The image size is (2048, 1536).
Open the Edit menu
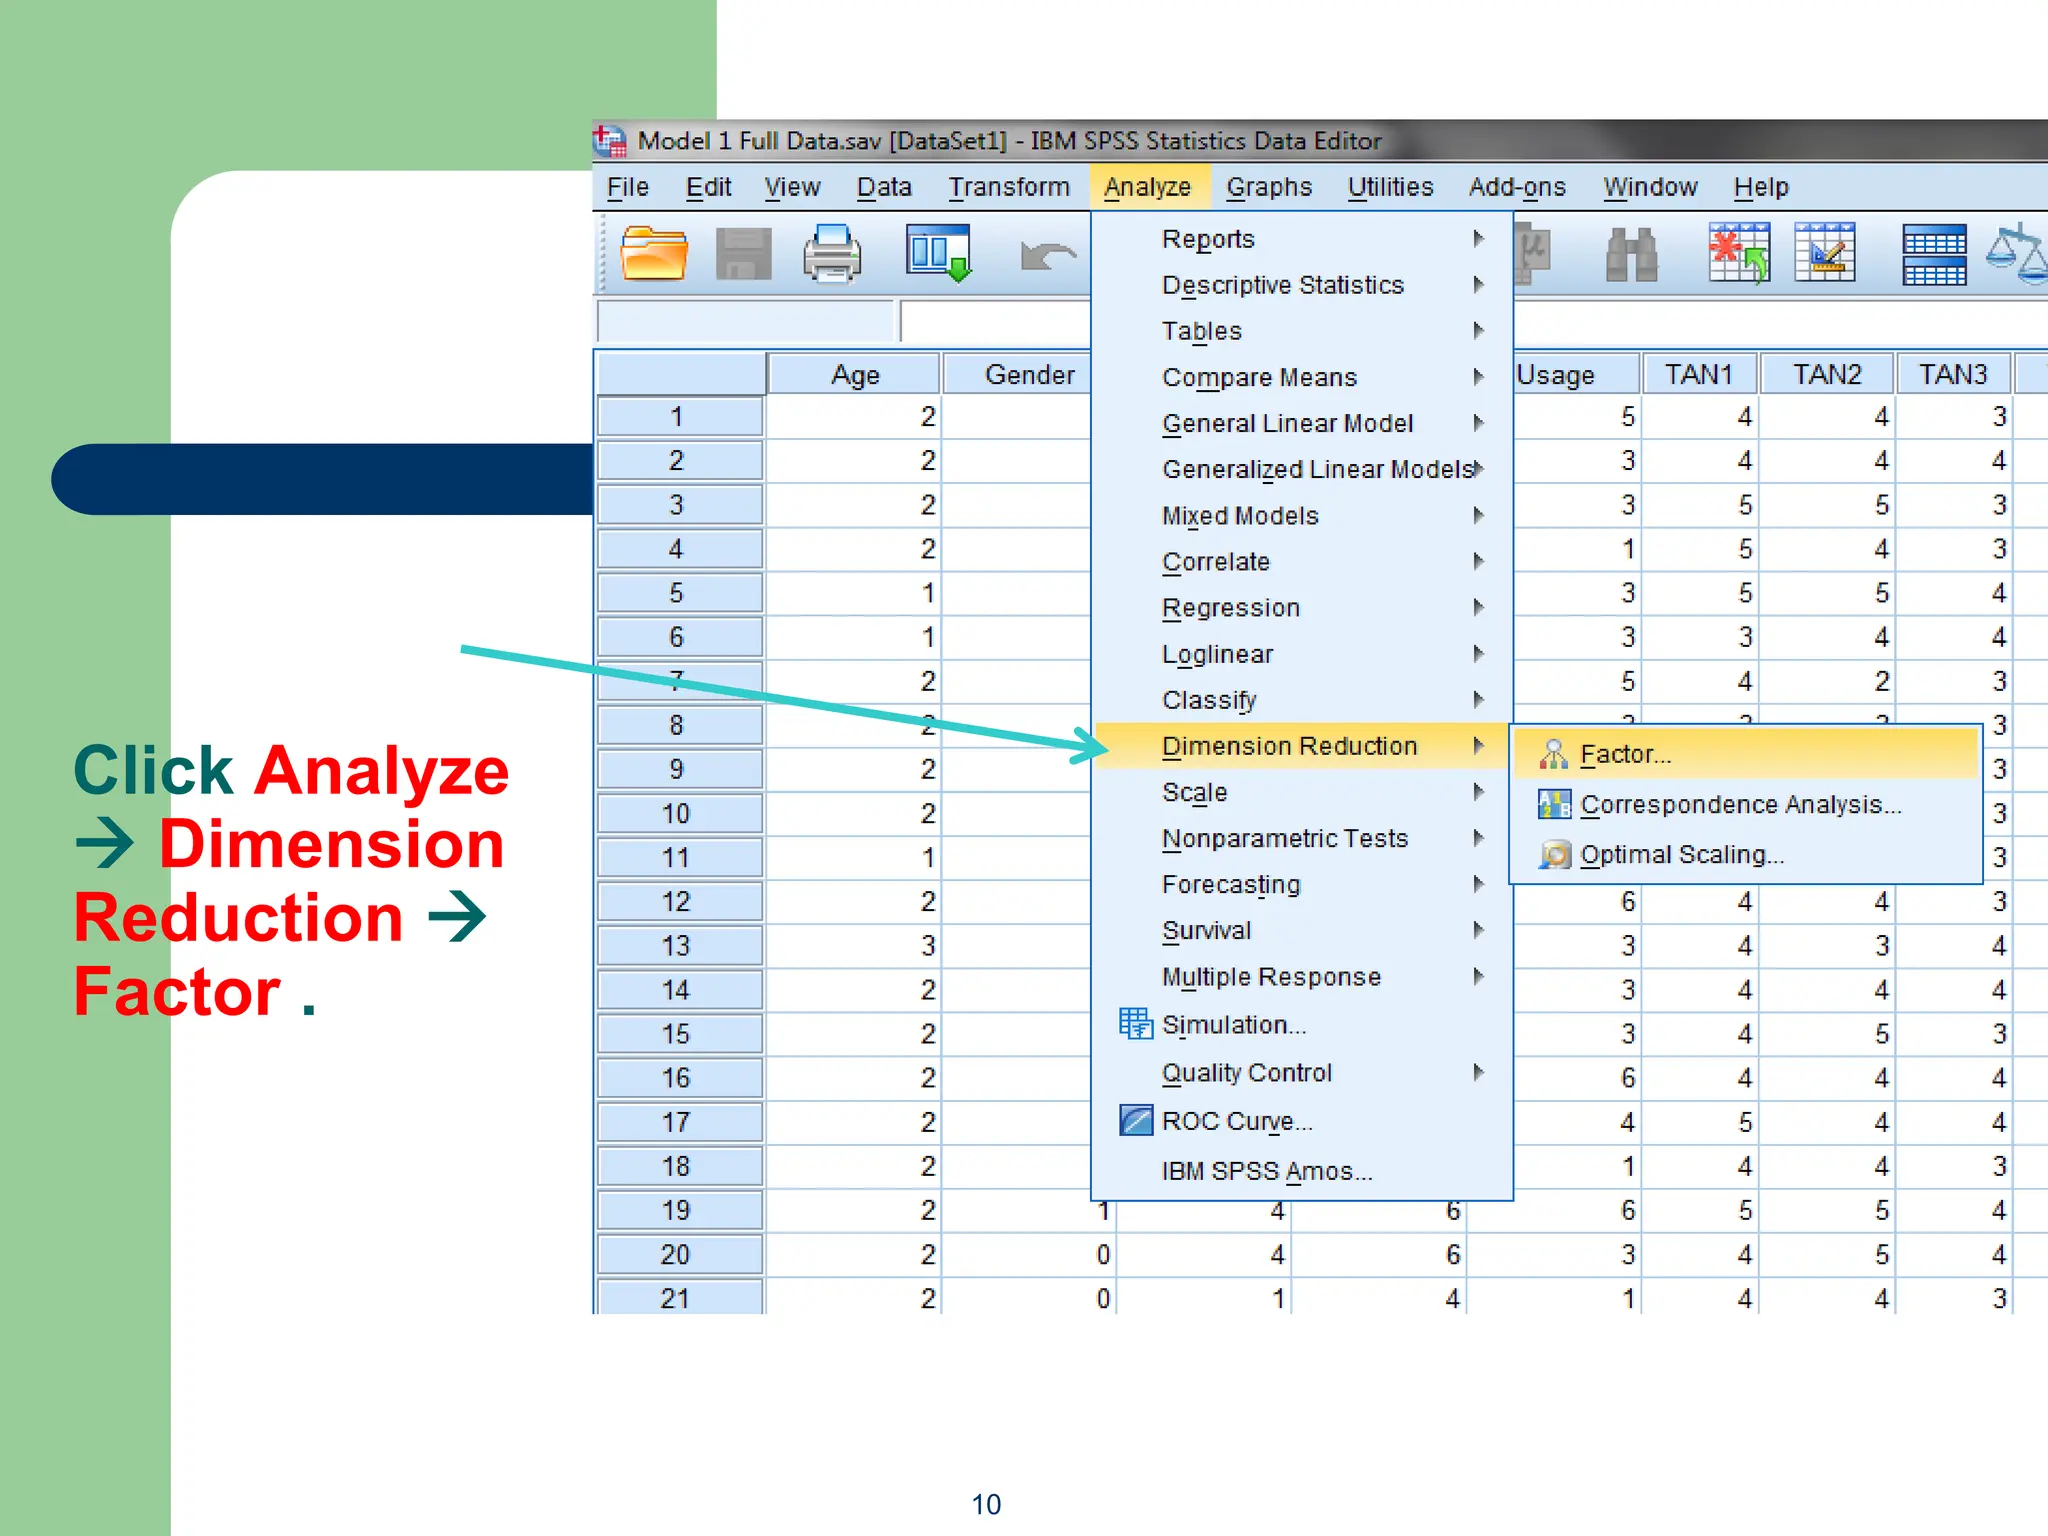click(708, 187)
